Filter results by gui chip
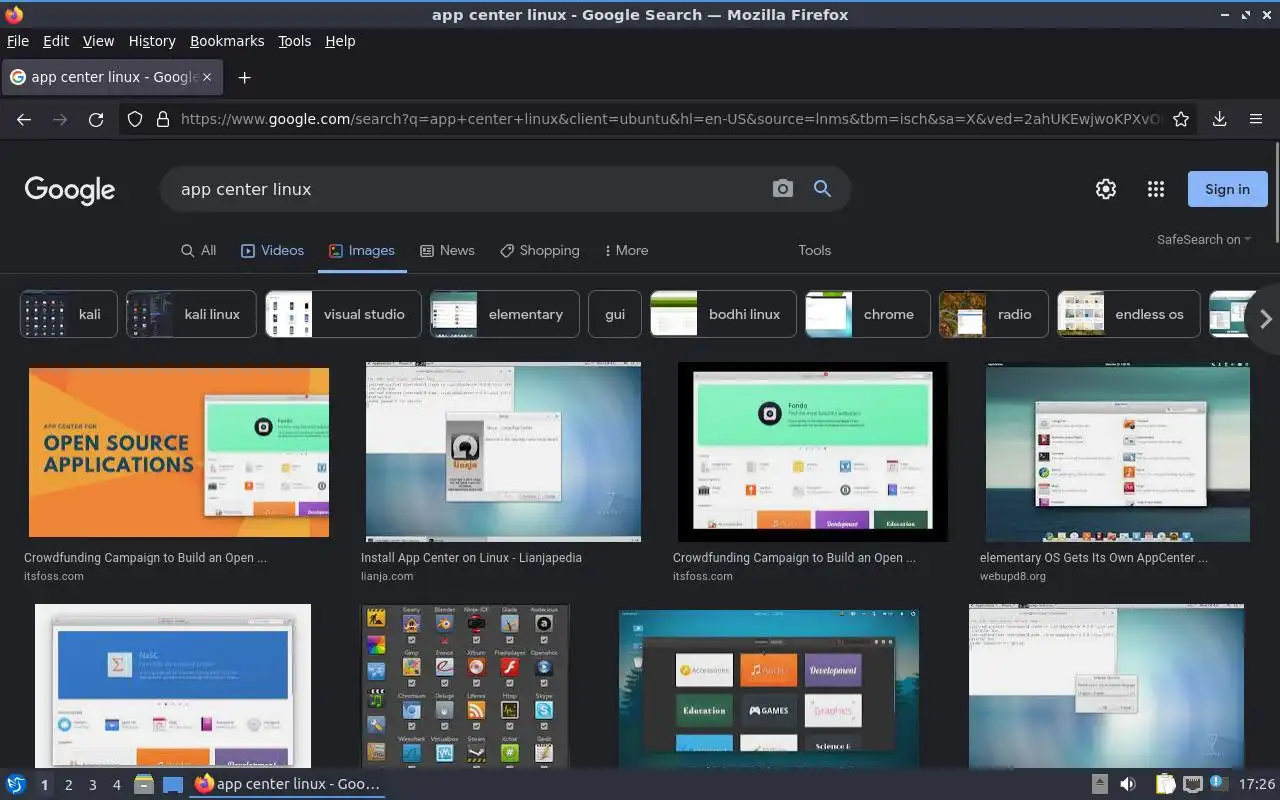 615,314
